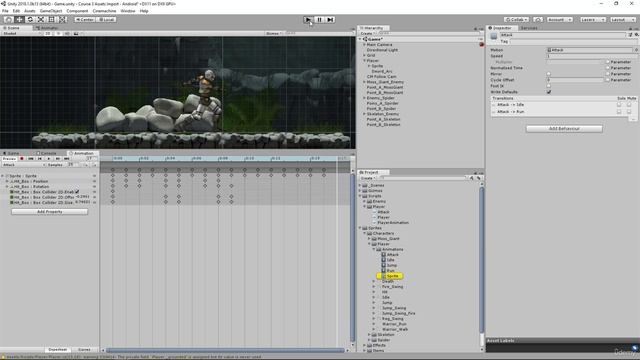Viewport: 640px width, 360px height.
Task: Collapse the Player object in the Hierarchy
Action: [364, 60]
